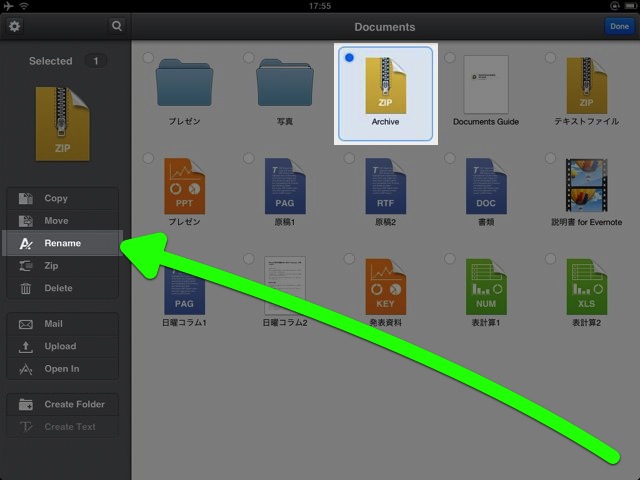640x480 pixels.
Task: Click the Rename pencil-A icon
Action: coord(25,243)
